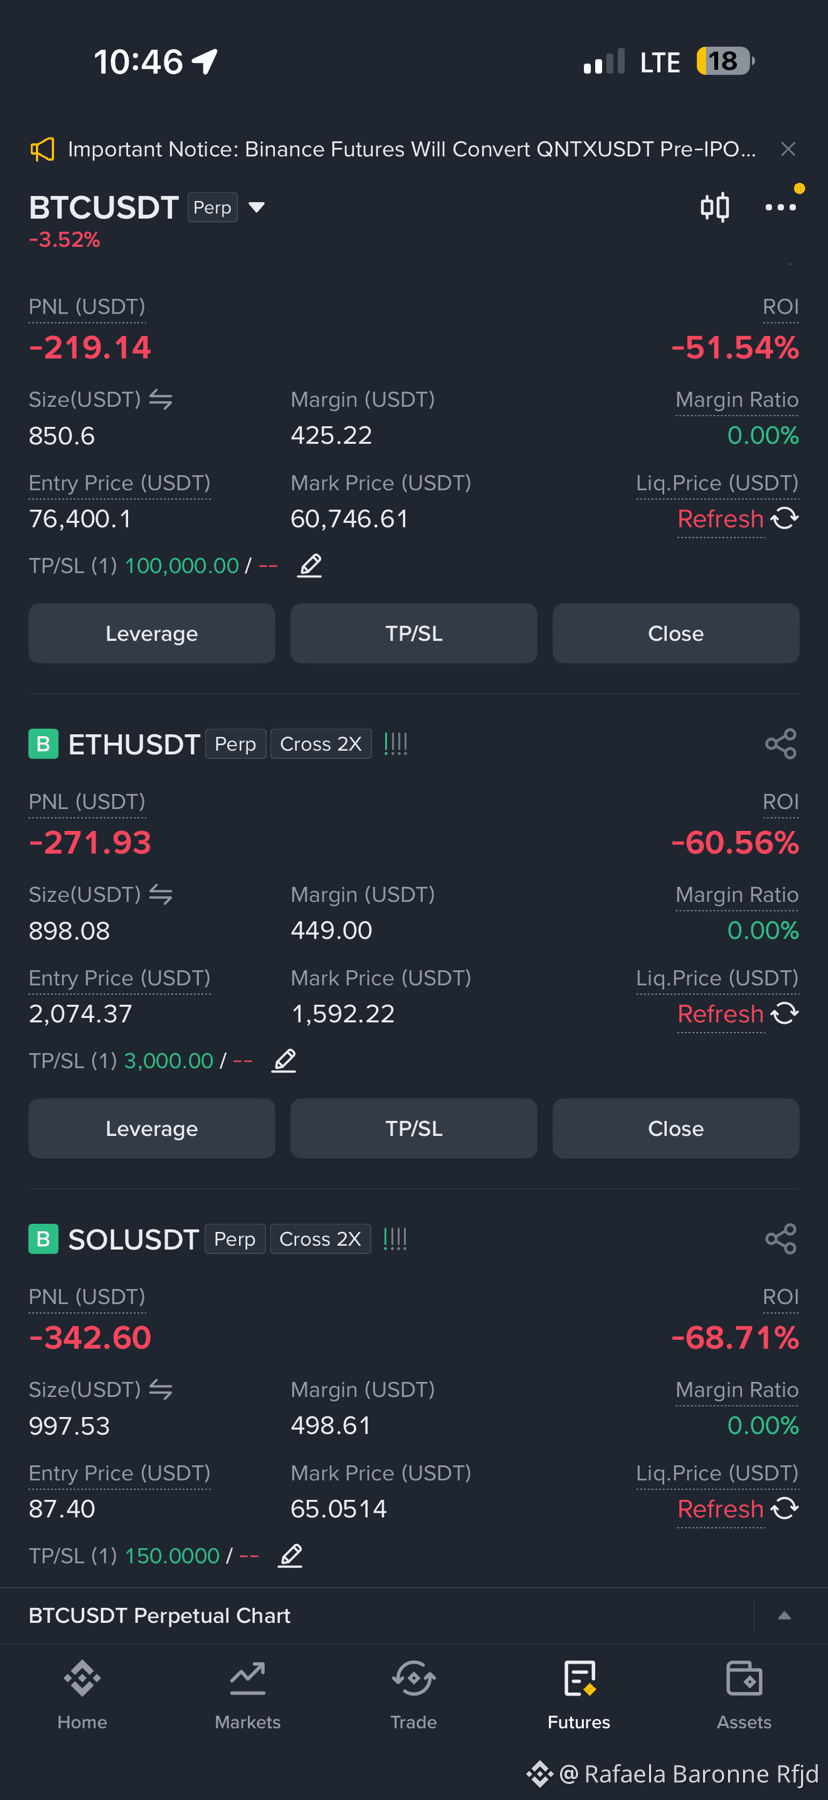Edit ETHUSDT TP/SL pencil icon

284,1061
